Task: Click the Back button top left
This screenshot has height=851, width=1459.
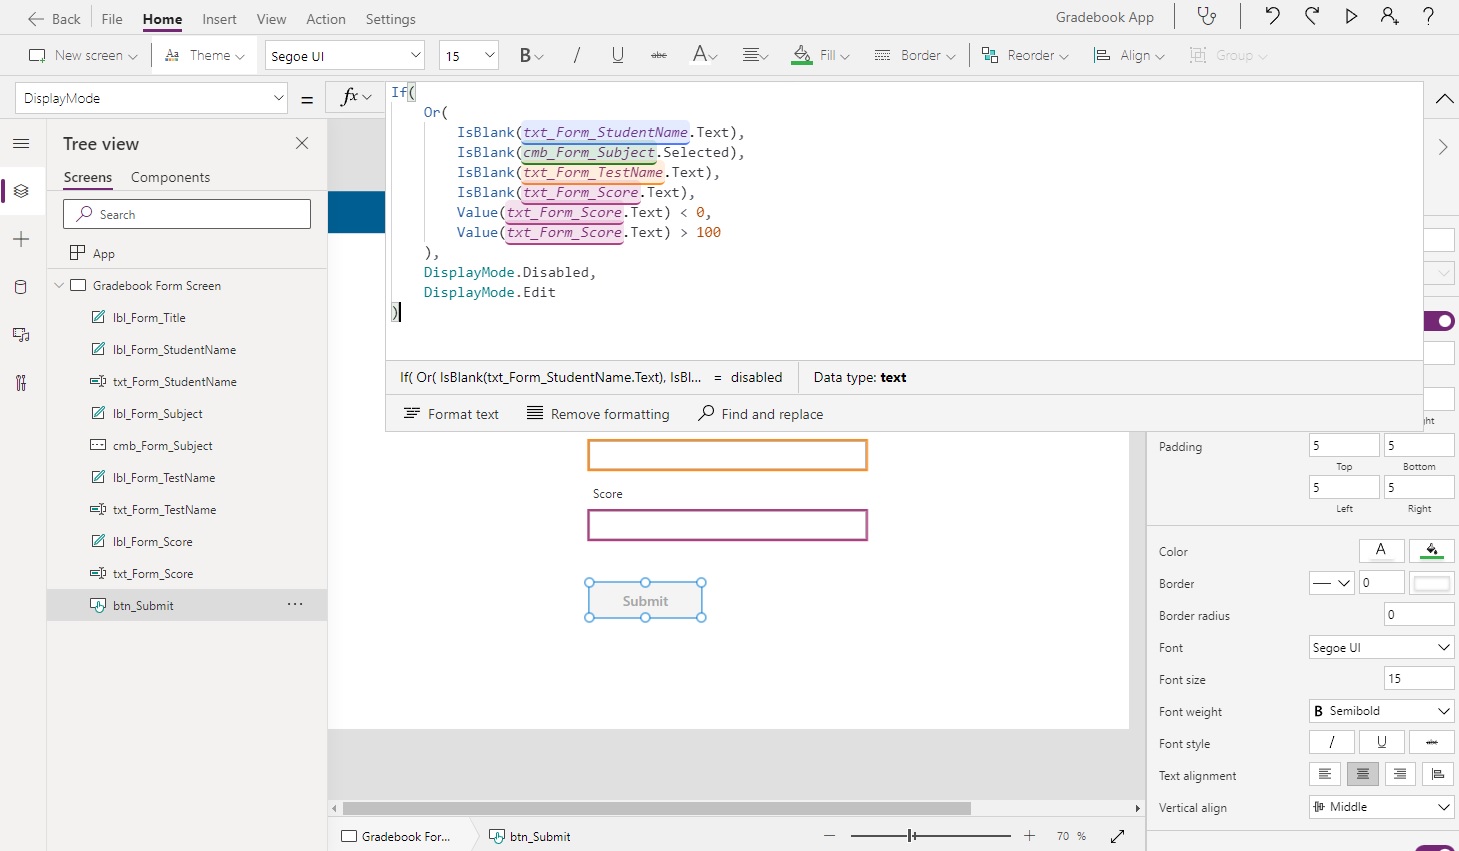Action: [x=55, y=18]
